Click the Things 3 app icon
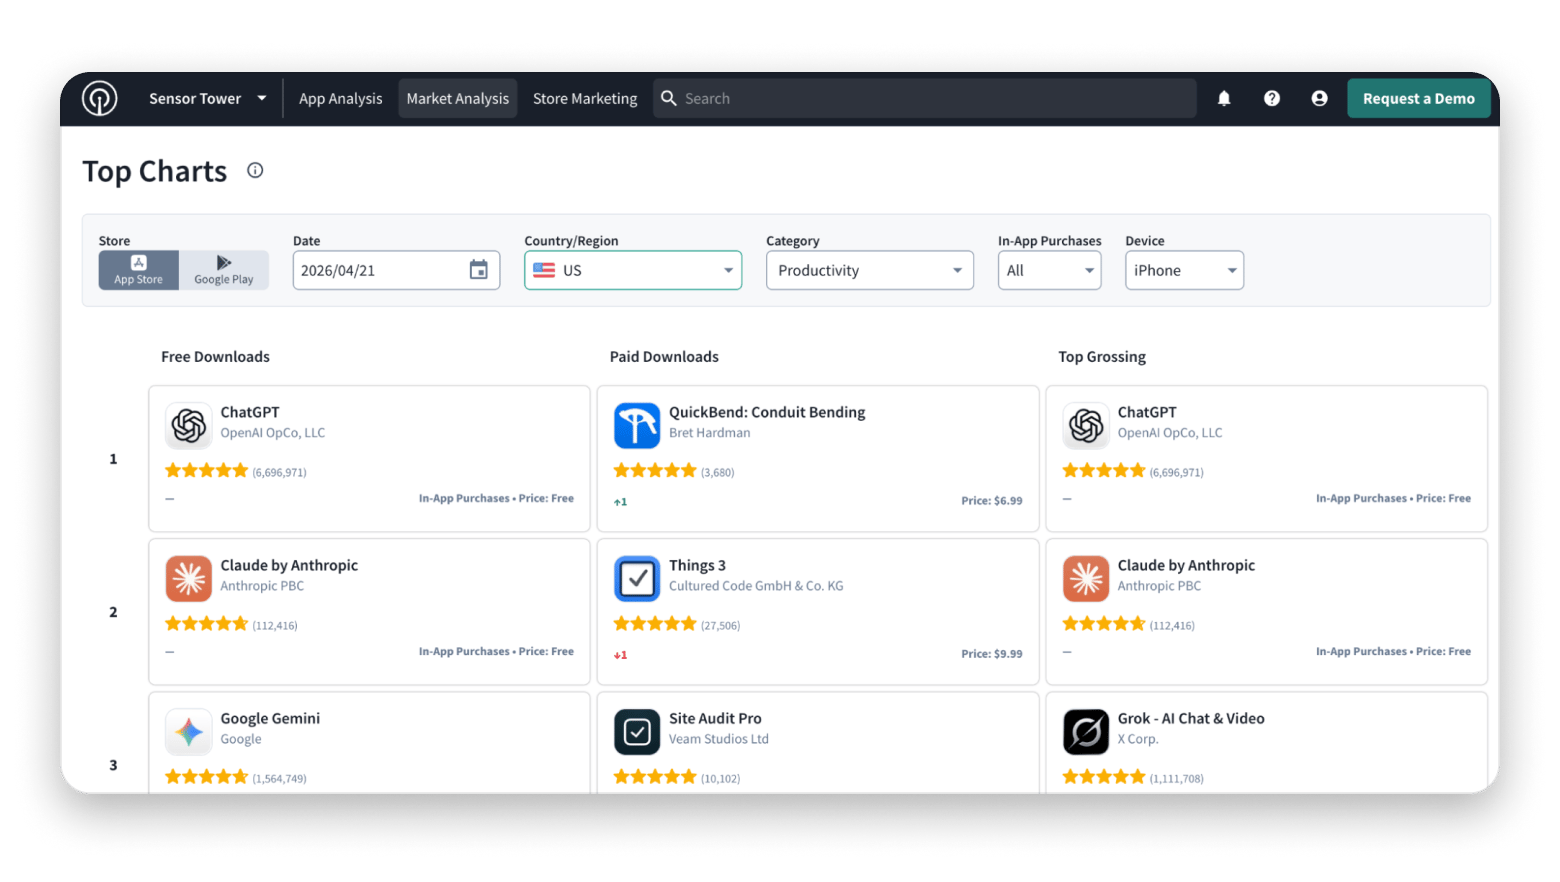The height and width of the screenshot is (882, 1560). (x=637, y=579)
